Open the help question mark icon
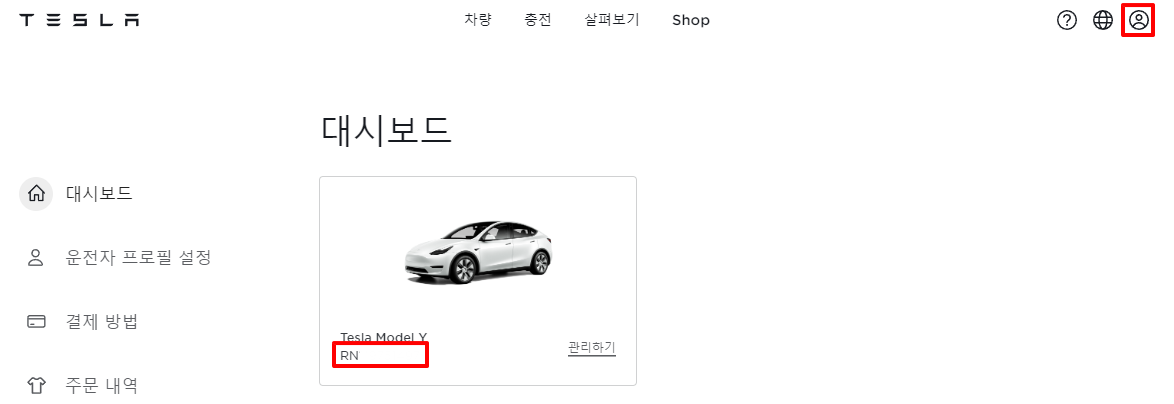 pos(1066,20)
